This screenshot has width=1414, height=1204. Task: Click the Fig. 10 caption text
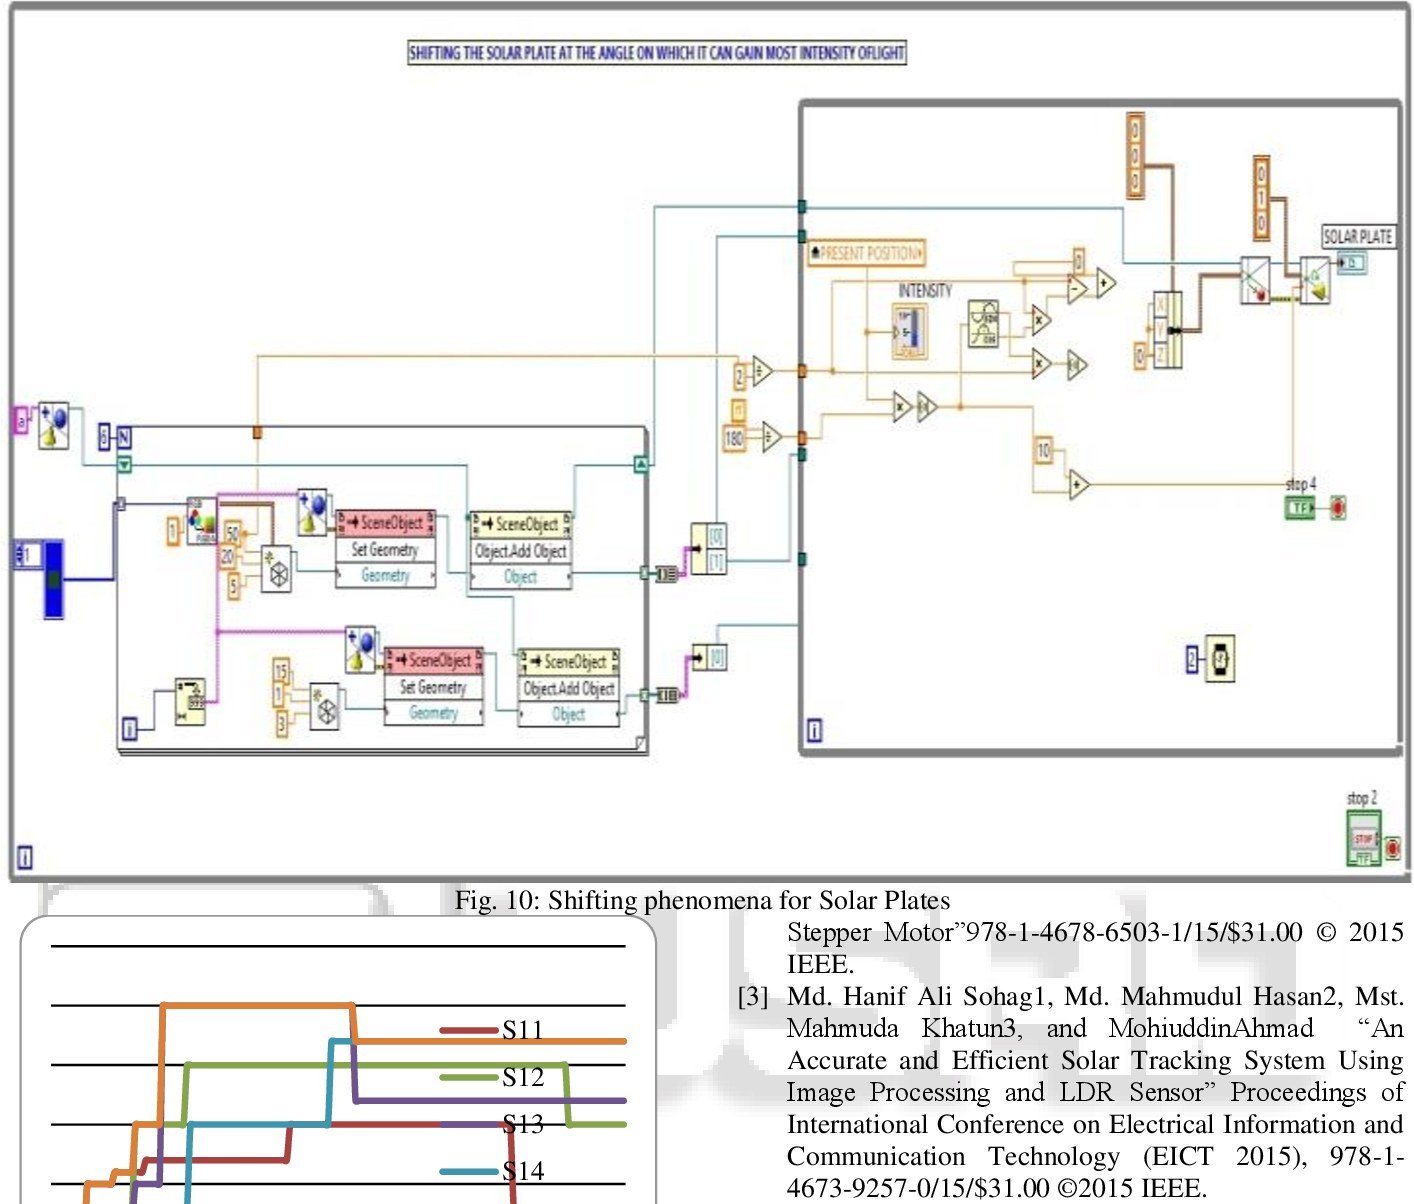[702, 900]
